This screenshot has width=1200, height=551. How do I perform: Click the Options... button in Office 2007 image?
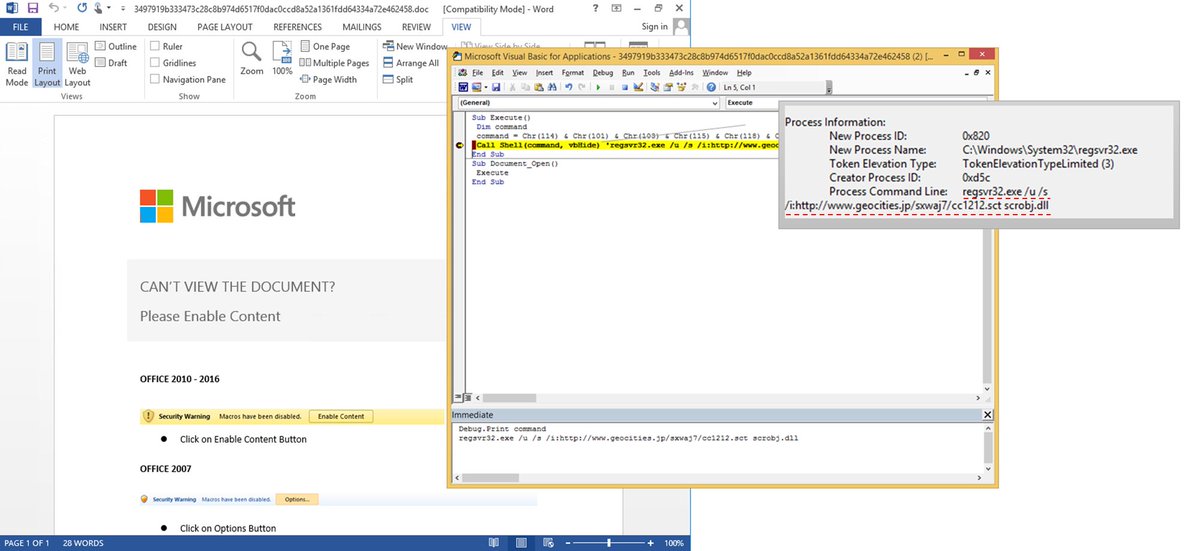[x=297, y=499]
